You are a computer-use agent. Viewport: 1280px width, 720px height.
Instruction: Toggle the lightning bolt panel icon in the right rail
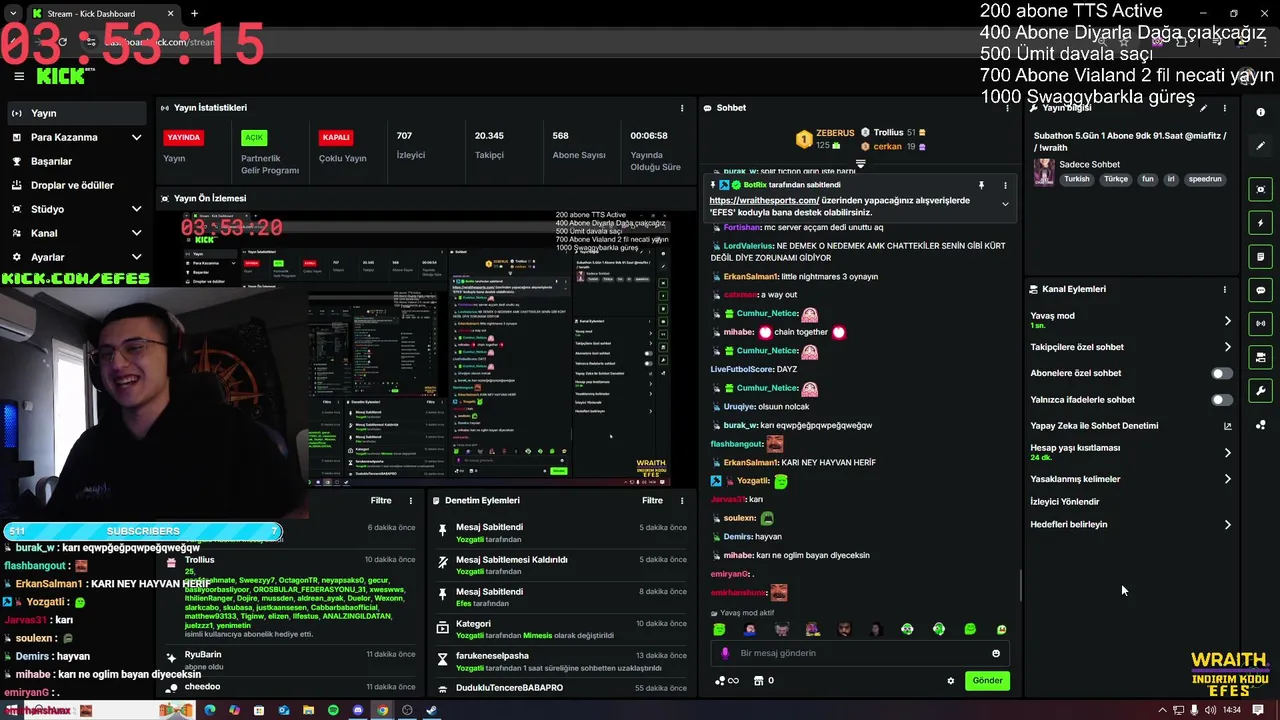pos(1261,223)
